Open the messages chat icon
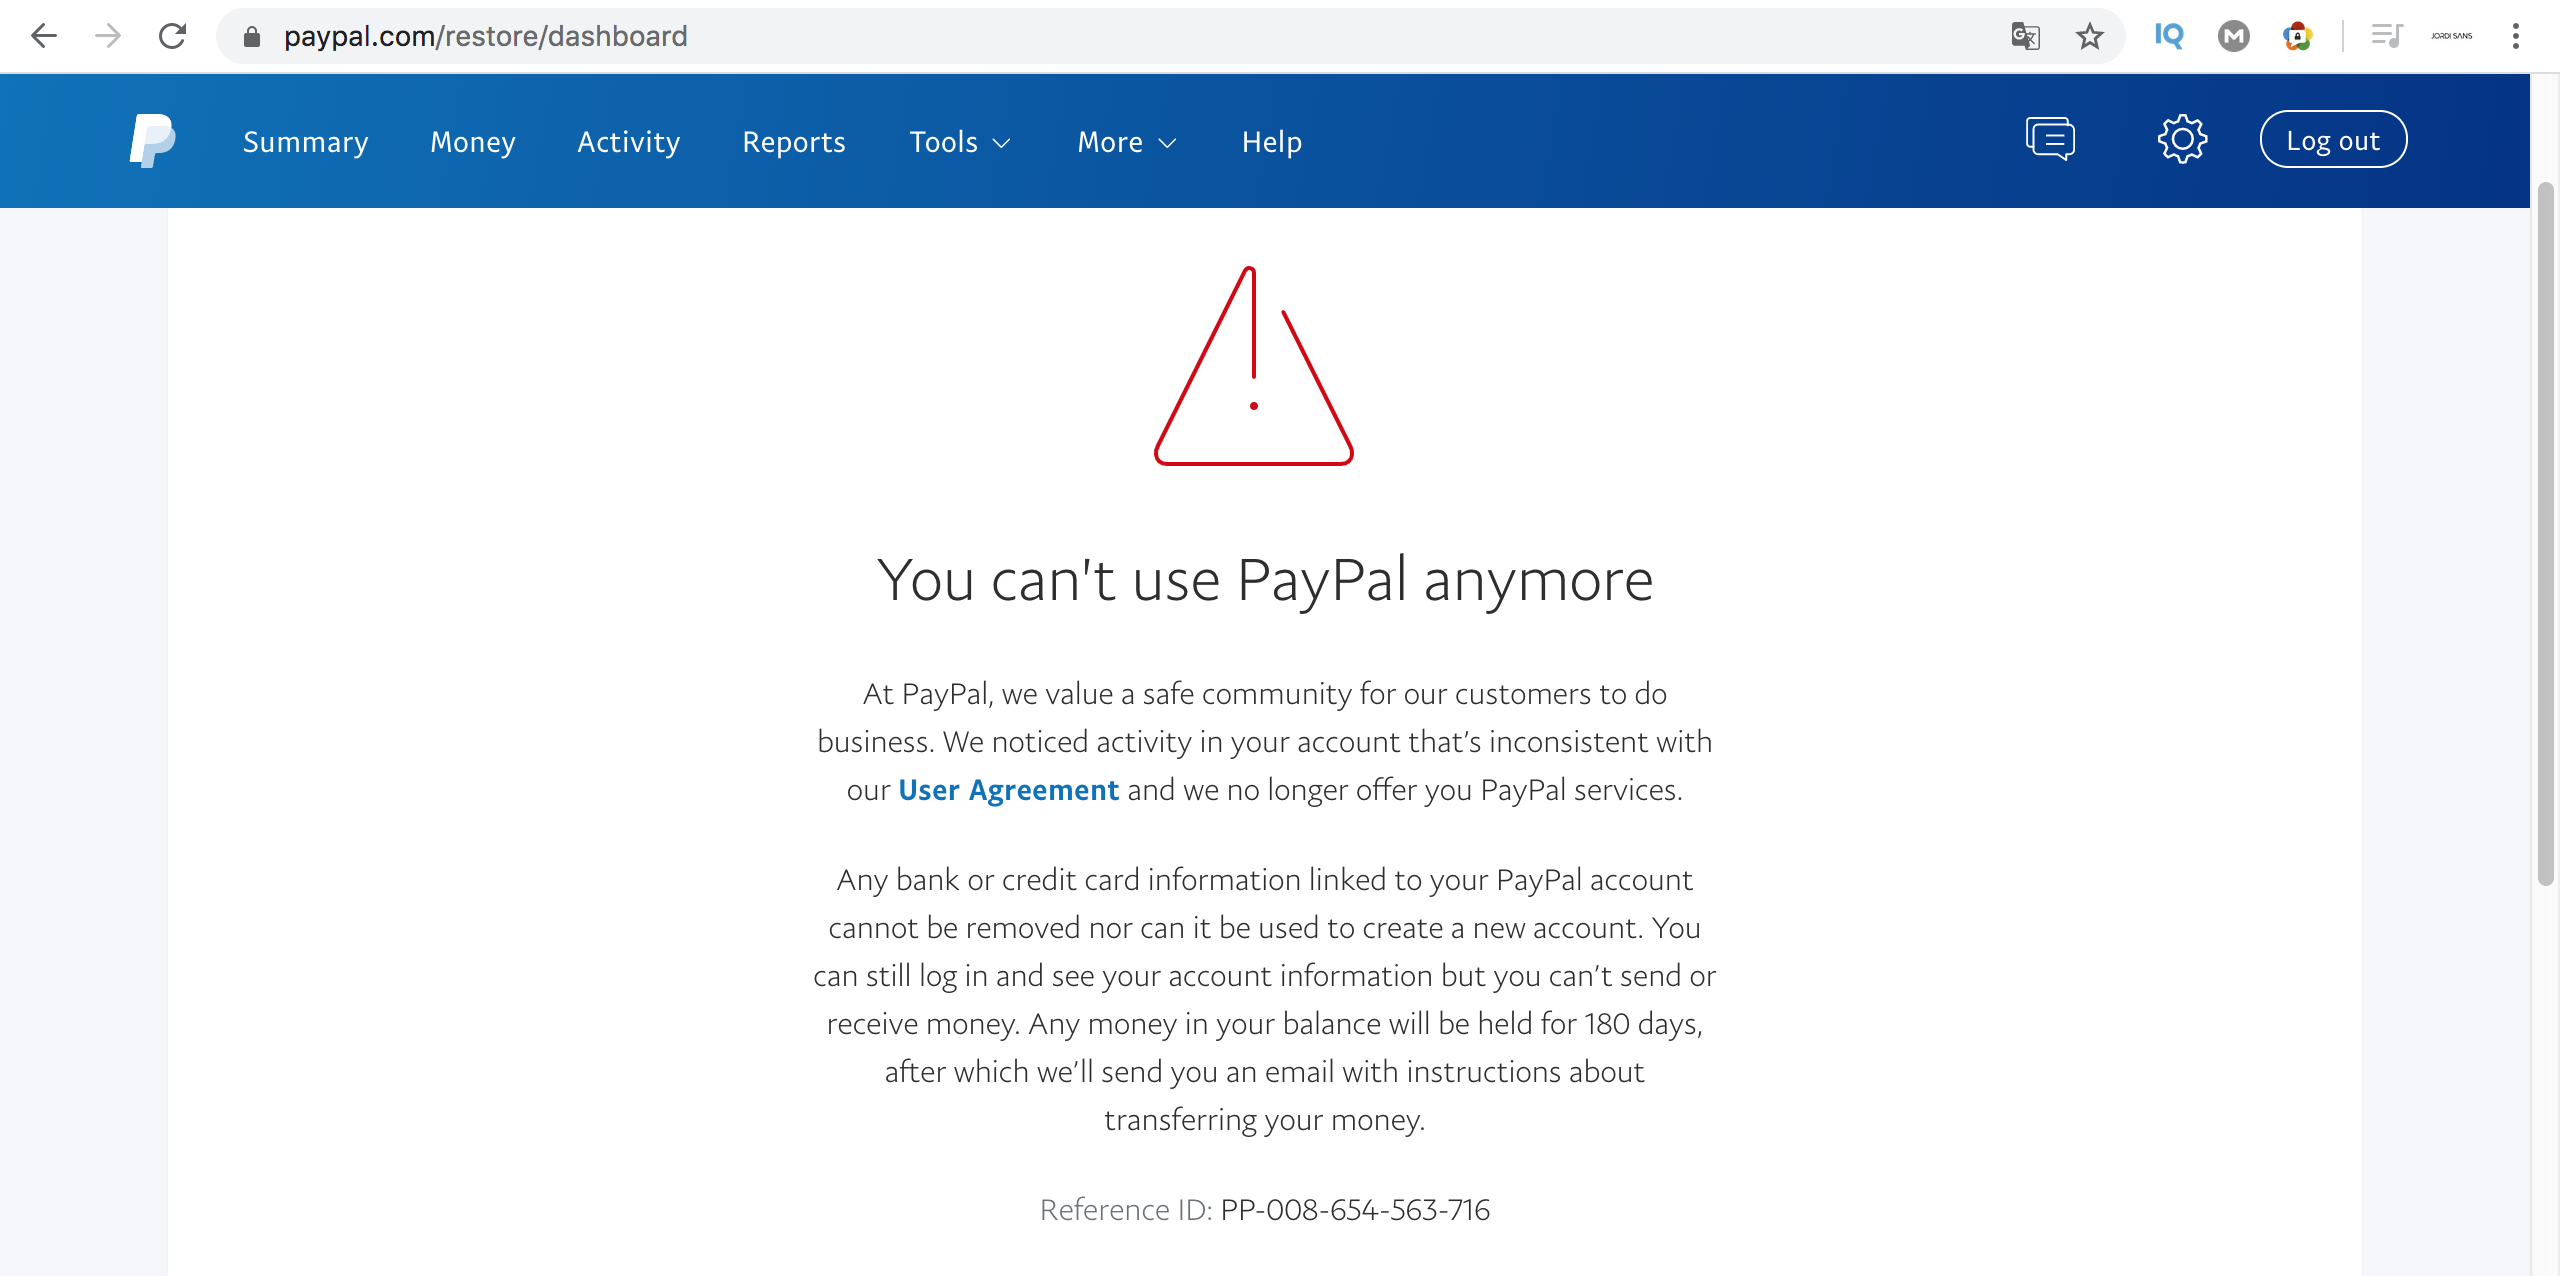This screenshot has height=1276, width=2560. pos(2050,139)
